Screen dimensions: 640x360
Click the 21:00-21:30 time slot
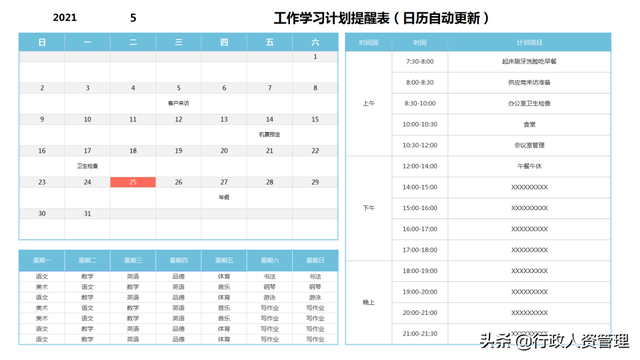420,333
